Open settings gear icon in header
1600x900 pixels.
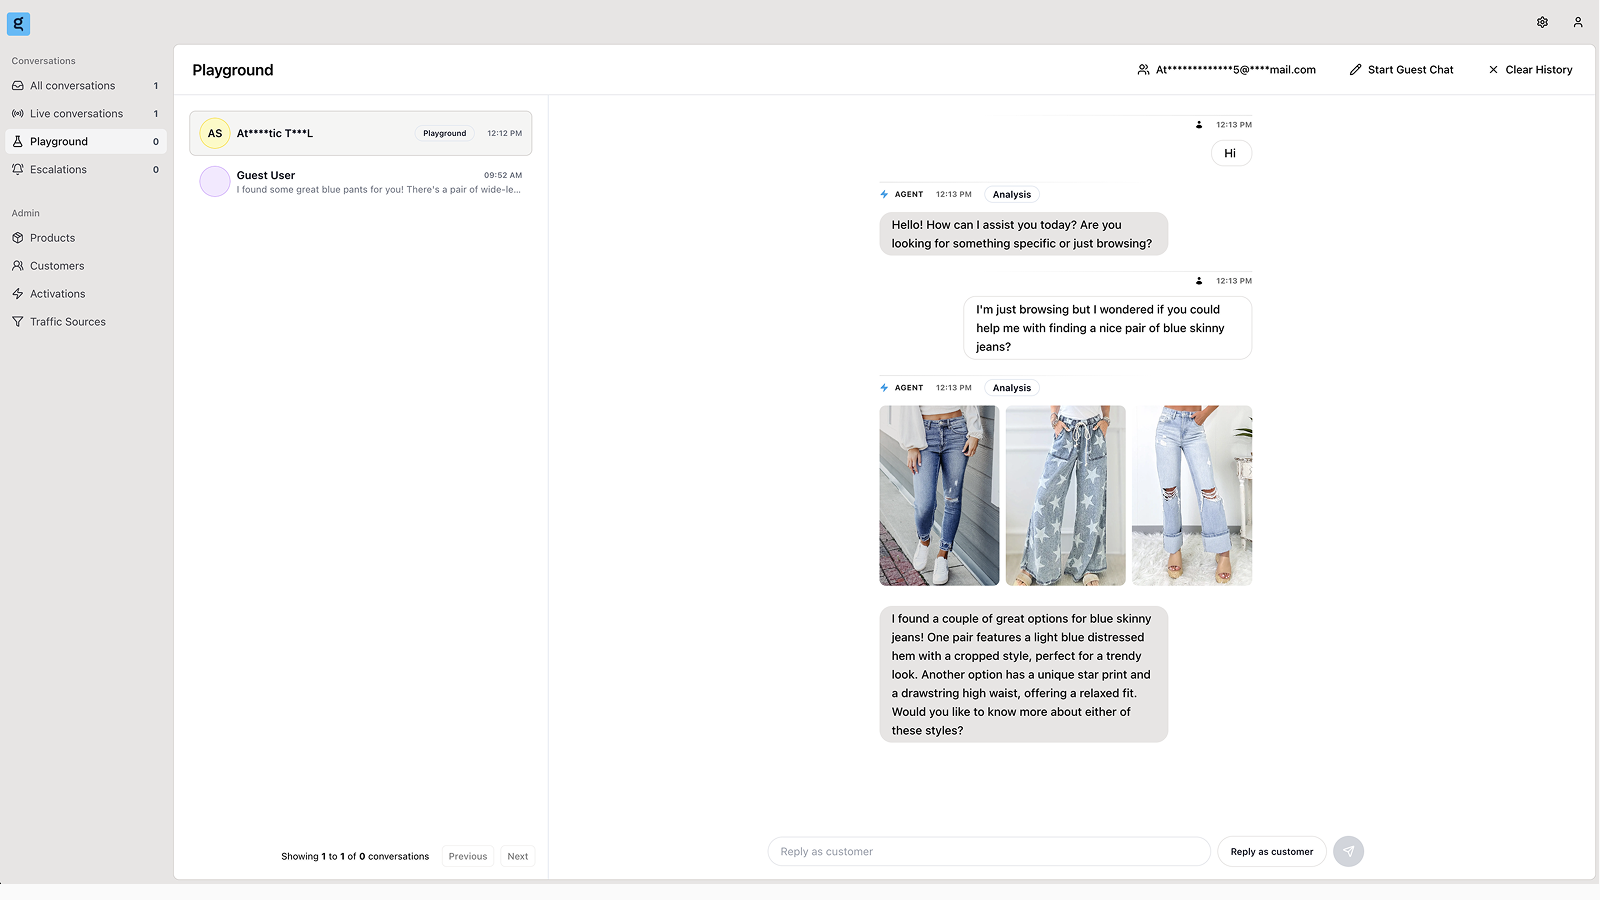point(1542,22)
